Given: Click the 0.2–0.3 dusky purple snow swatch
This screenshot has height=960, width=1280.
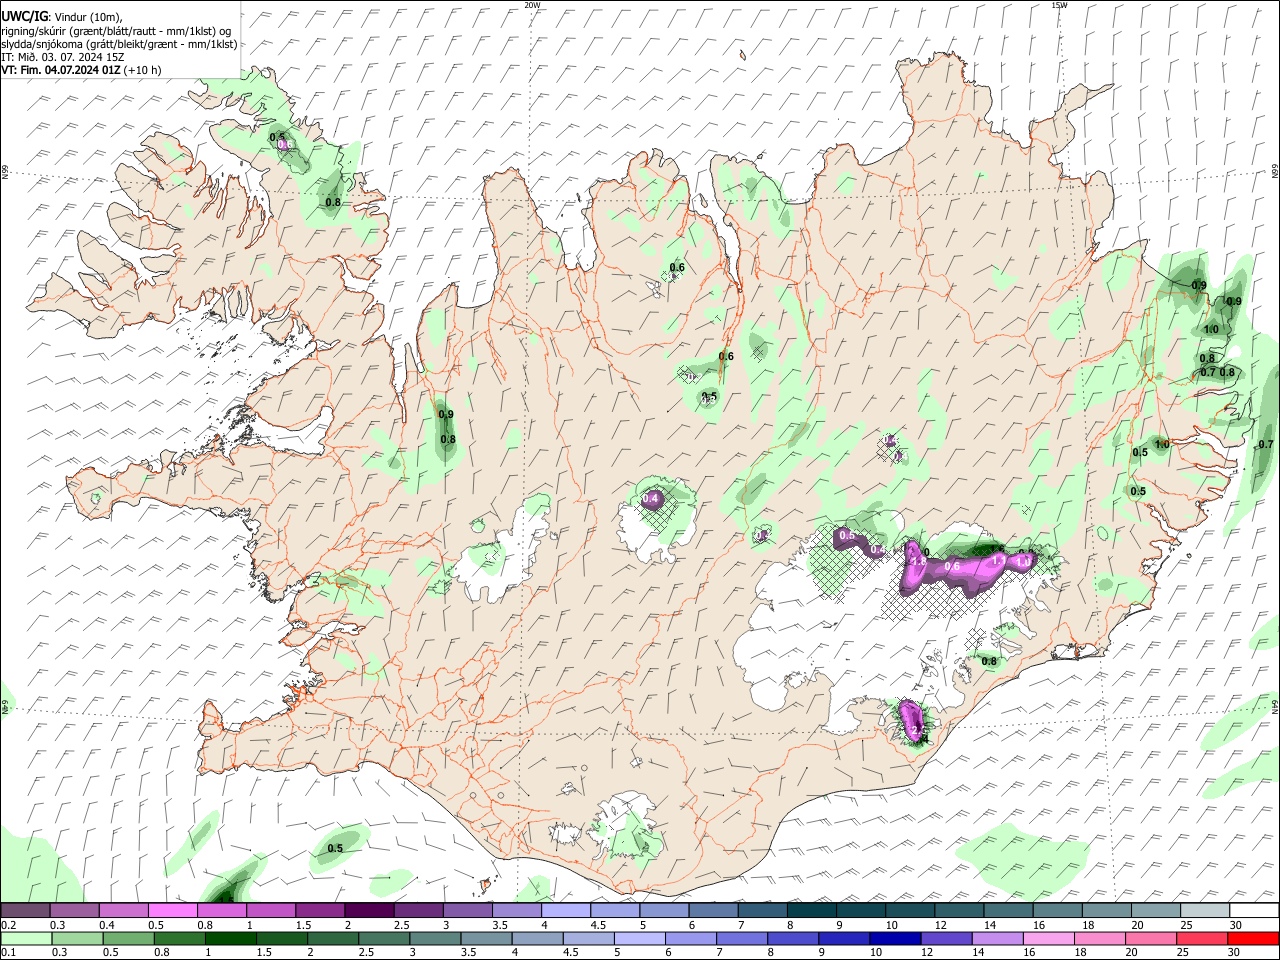Looking at the screenshot, I should point(25,911).
